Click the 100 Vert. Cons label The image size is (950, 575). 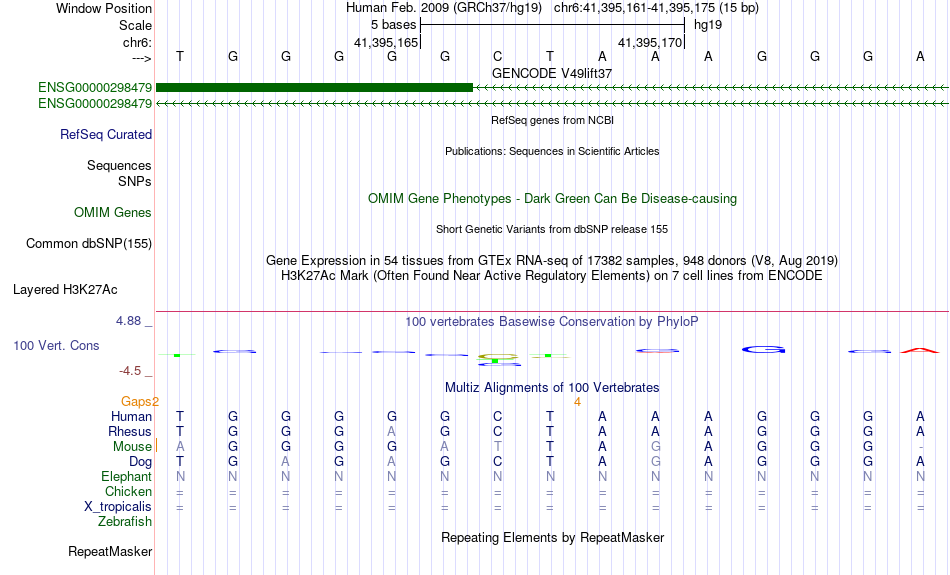coord(56,345)
